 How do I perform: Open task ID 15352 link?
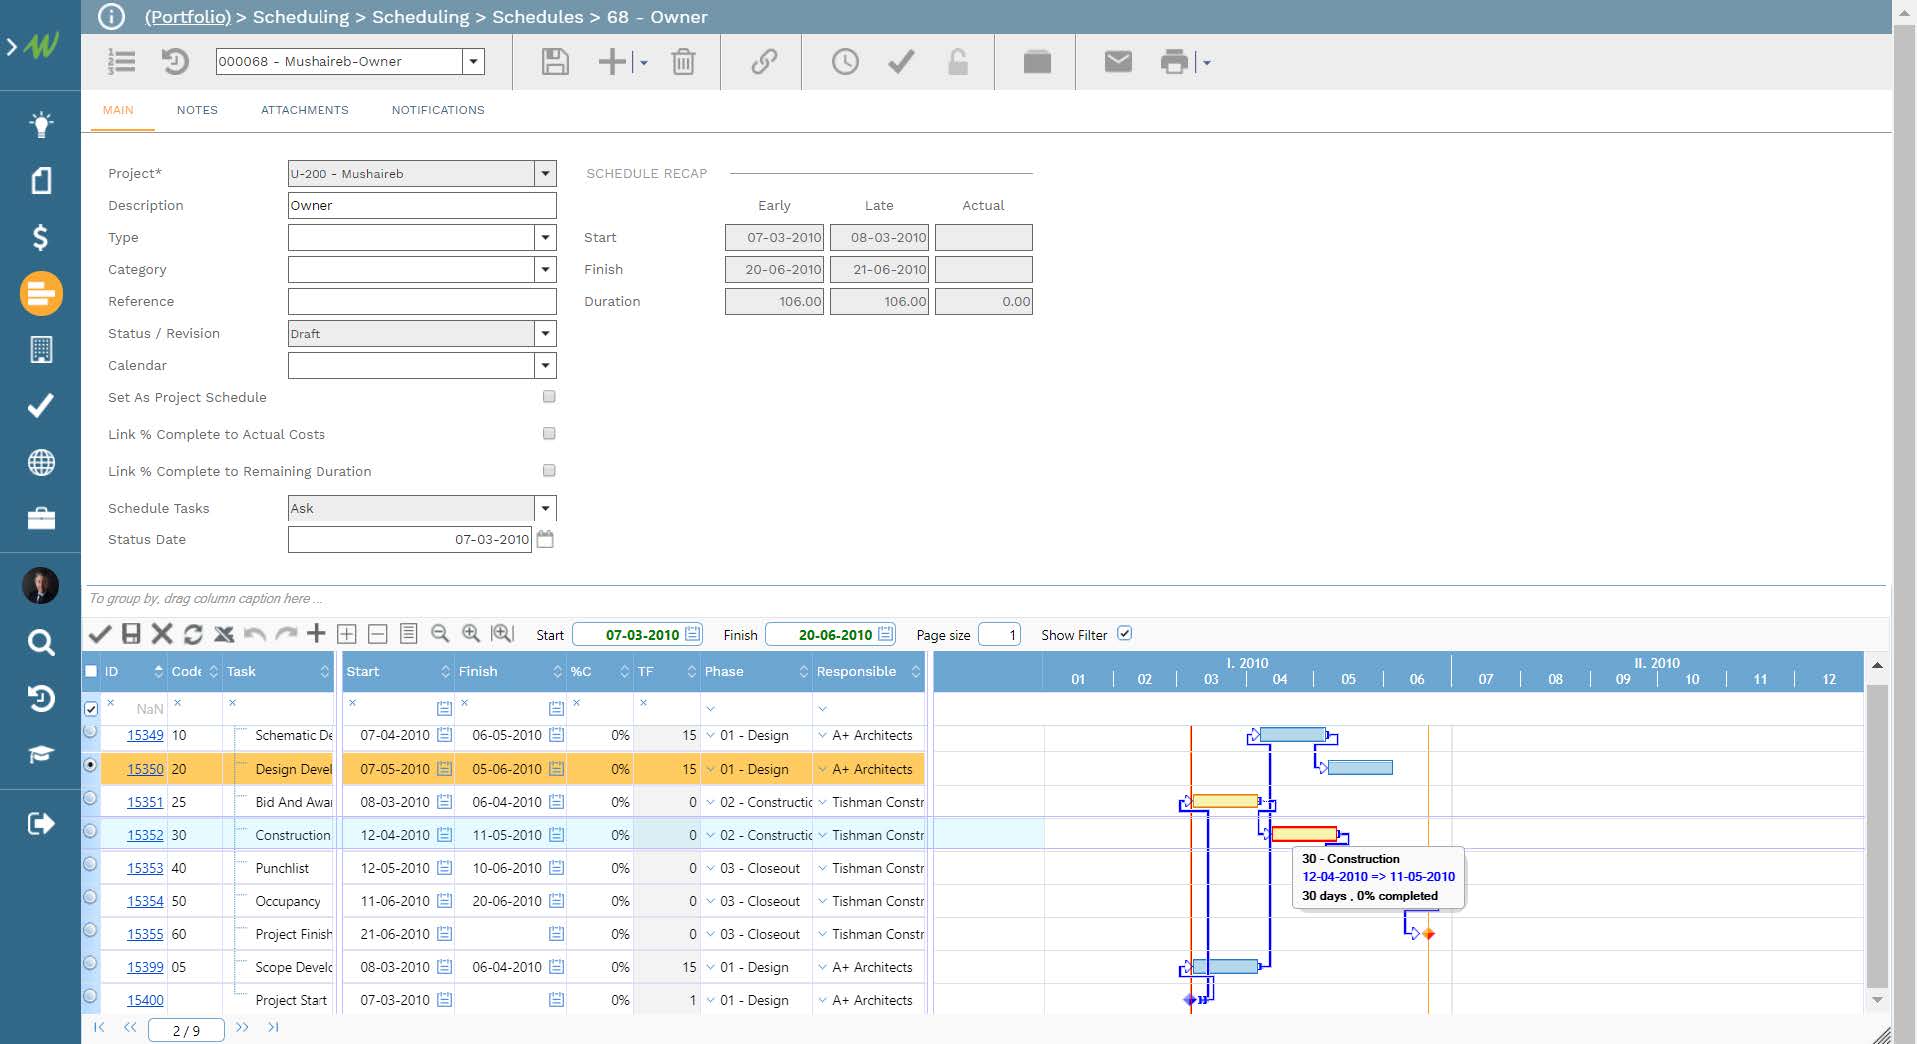tap(145, 835)
